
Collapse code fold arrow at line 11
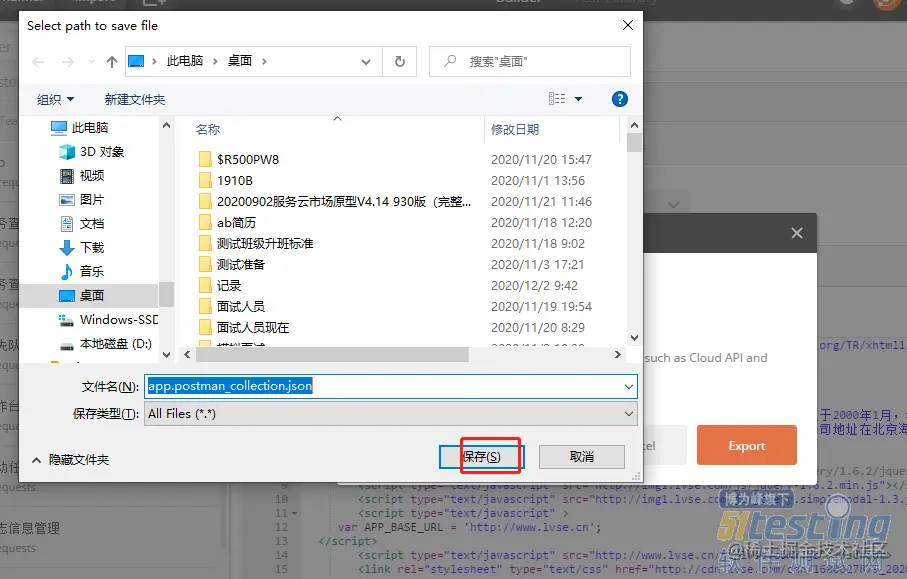click(x=294, y=514)
